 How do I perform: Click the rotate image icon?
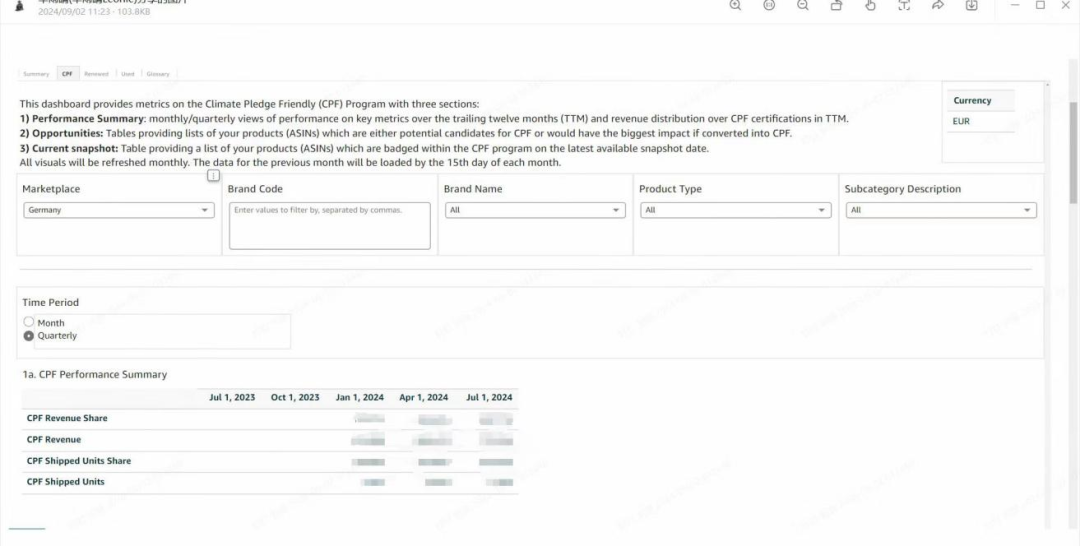pos(837,6)
